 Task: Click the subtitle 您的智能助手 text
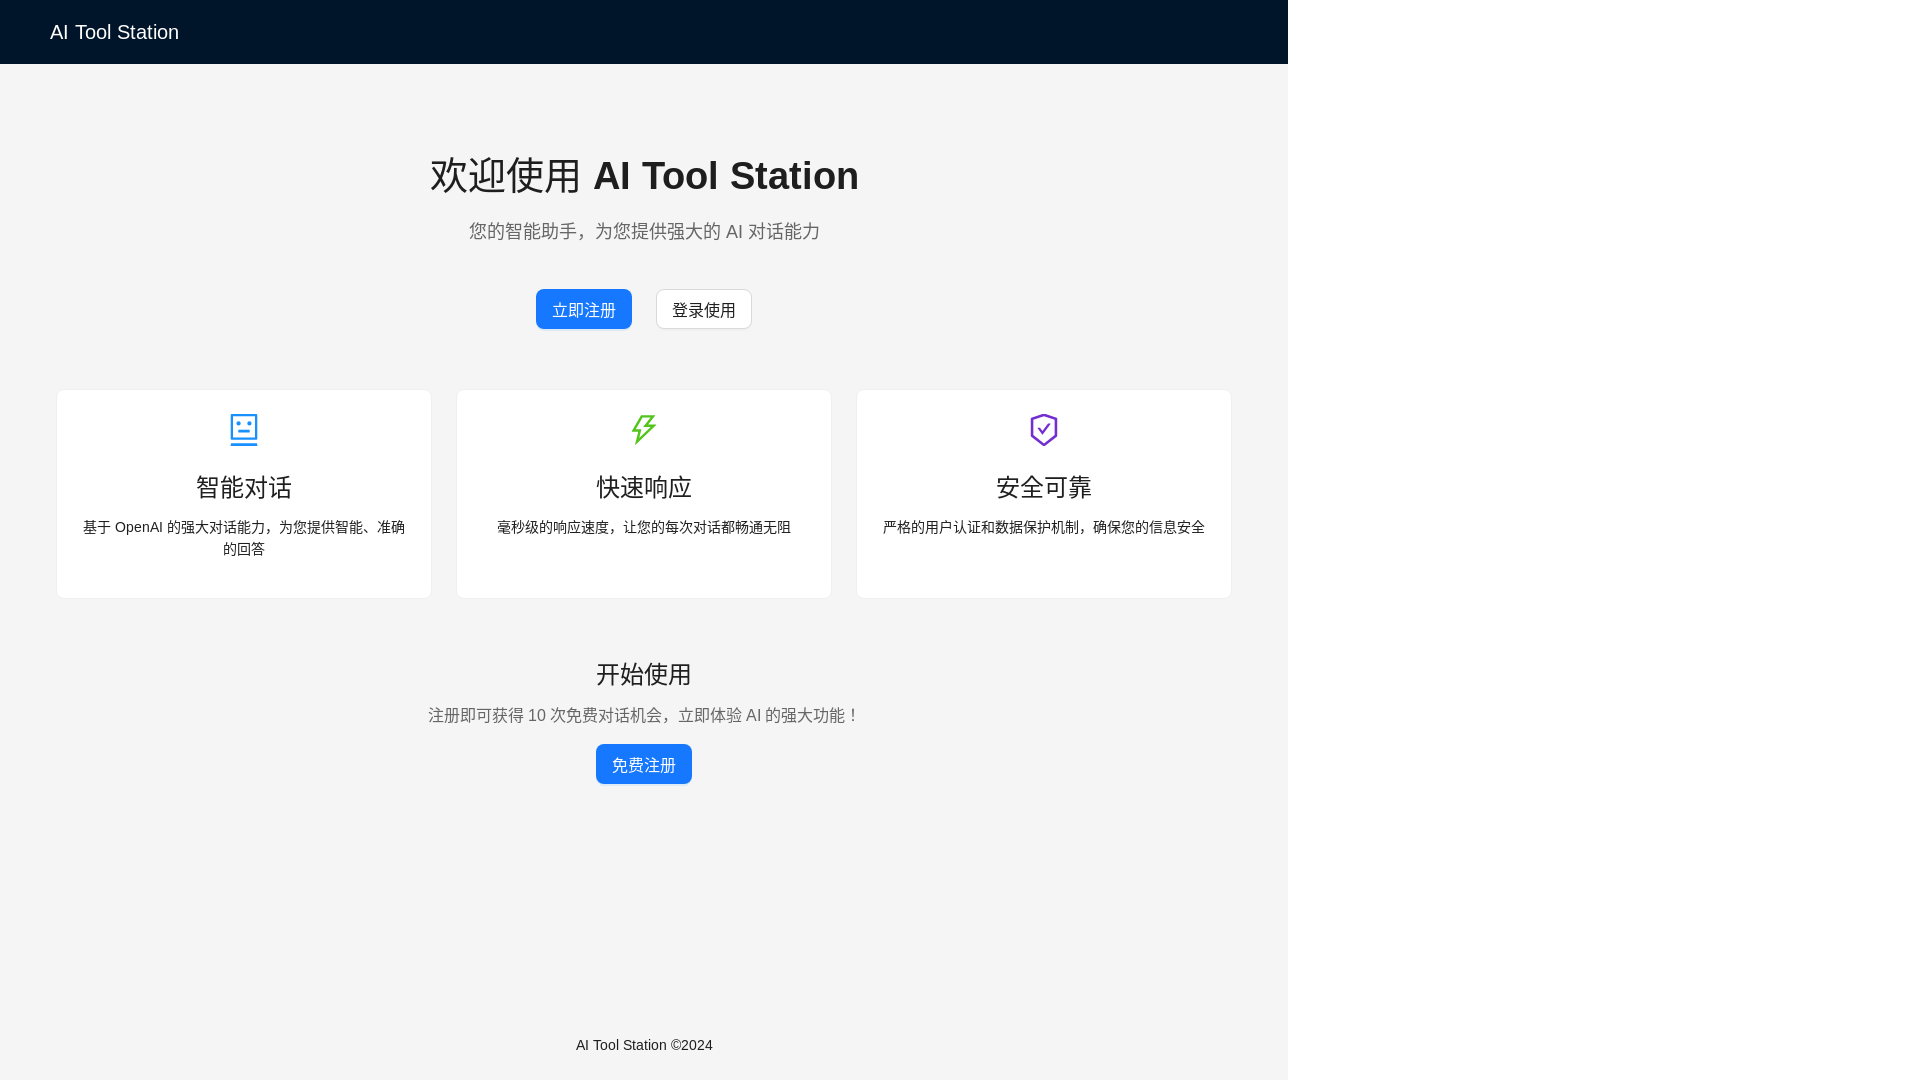point(644,231)
